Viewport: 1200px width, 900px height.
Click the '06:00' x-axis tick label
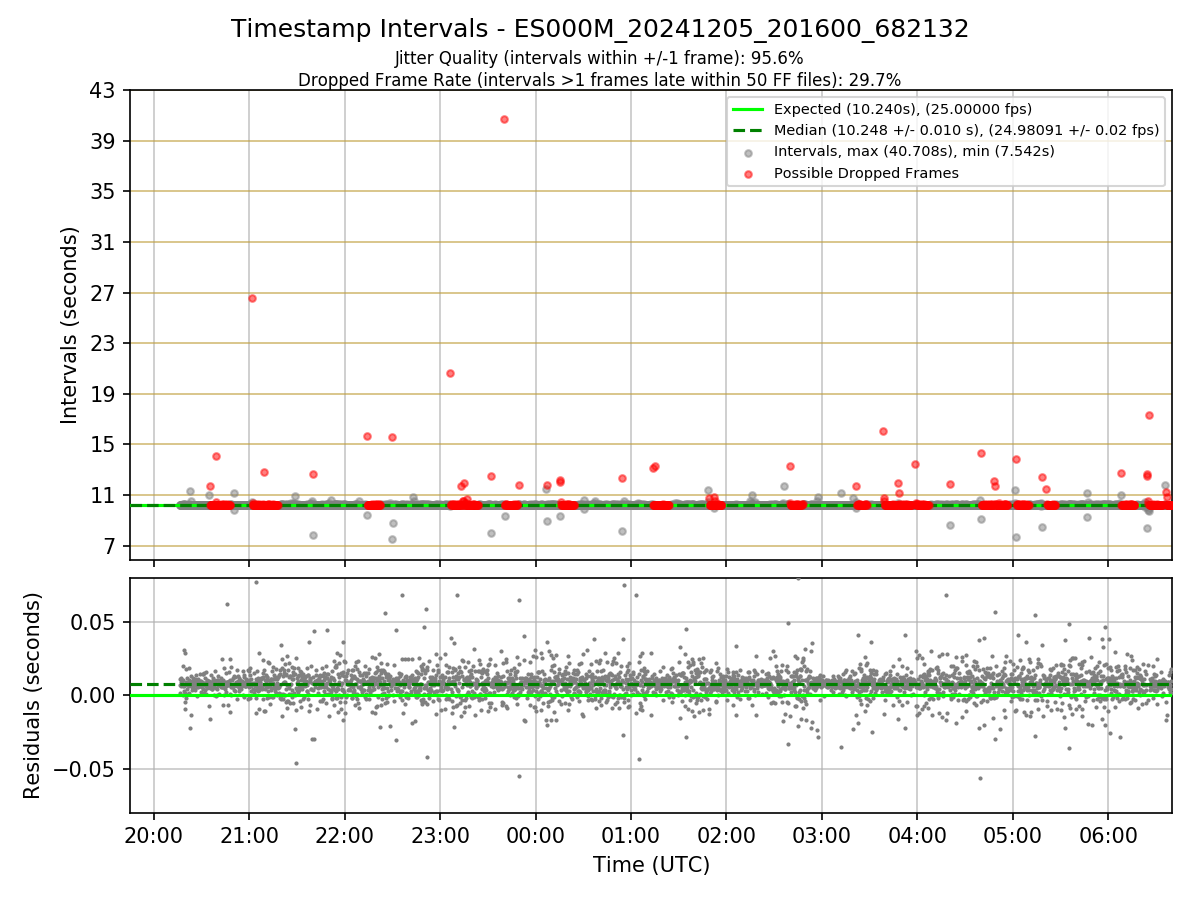click(1108, 835)
